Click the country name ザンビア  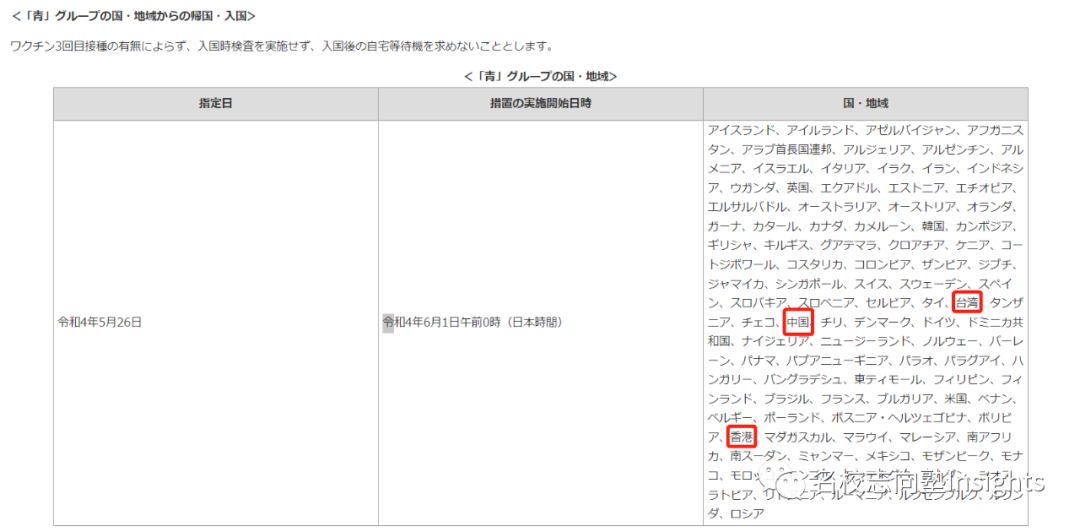point(944,265)
